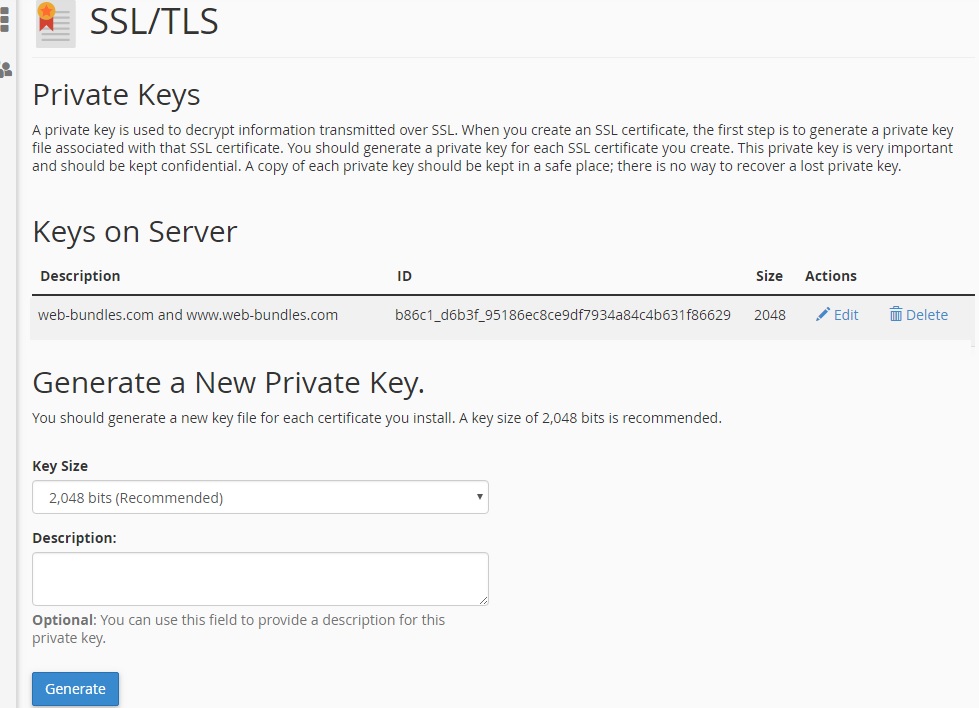This screenshot has height=708, width=979.
Task: Click the Actions column header
Action: (x=830, y=276)
